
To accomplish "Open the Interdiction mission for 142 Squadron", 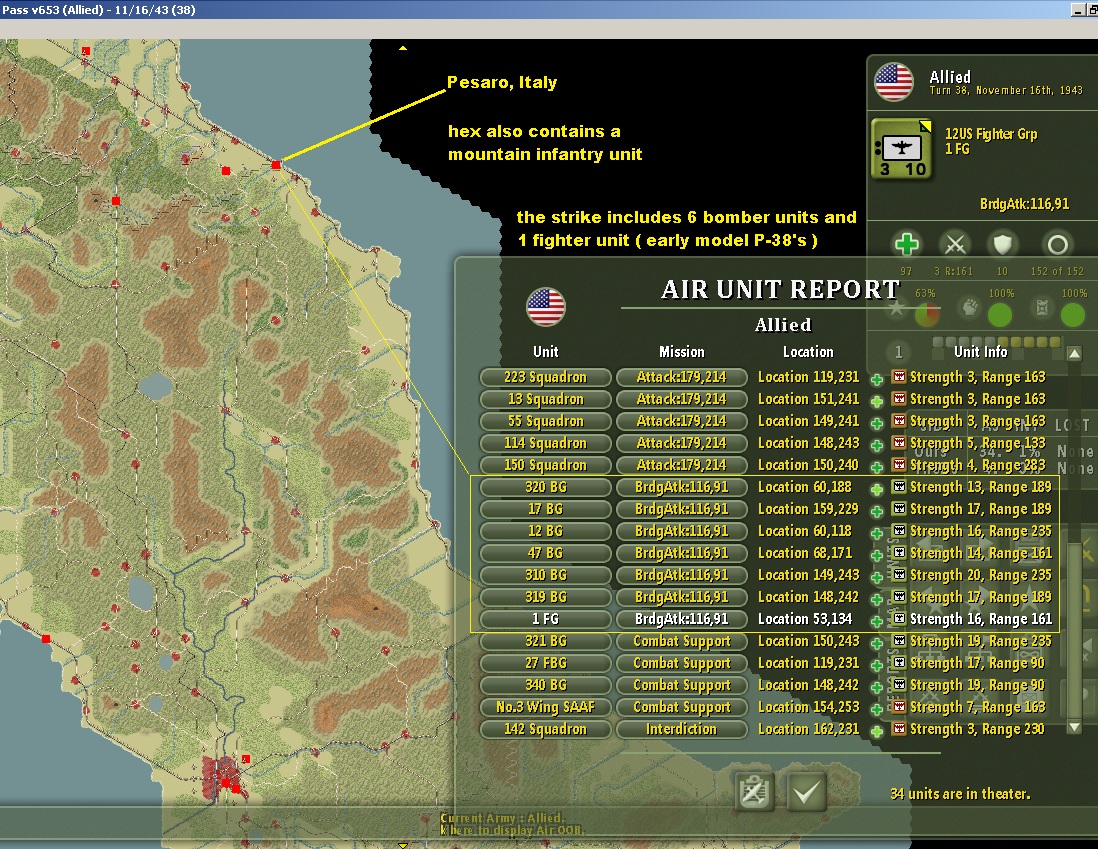I will (681, 729).
